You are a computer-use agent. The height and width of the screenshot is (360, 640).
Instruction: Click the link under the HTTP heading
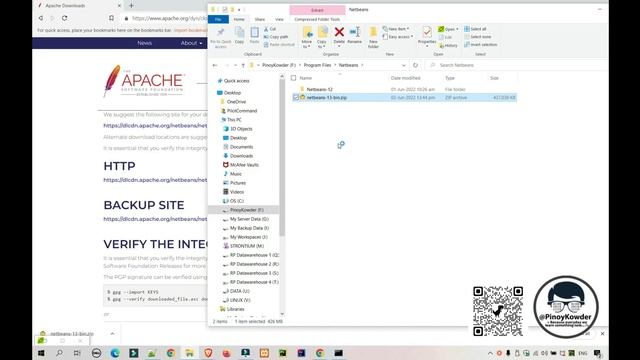[x=155, y=180]
